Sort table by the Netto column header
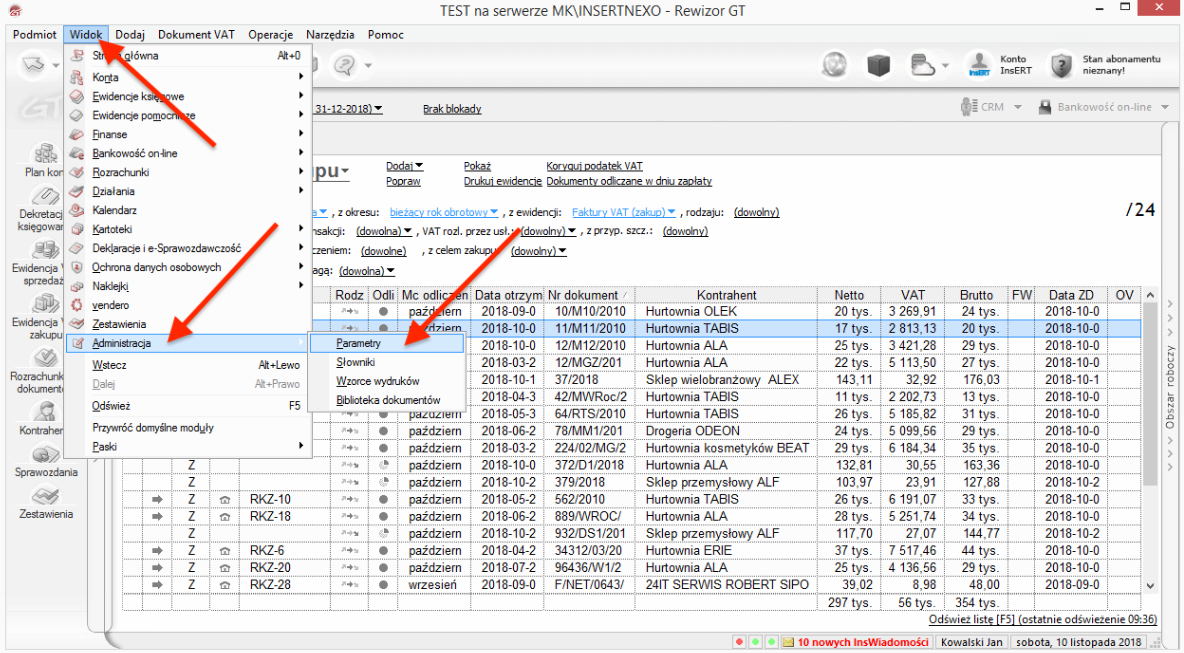The image size is (1184, 653). 849,295
